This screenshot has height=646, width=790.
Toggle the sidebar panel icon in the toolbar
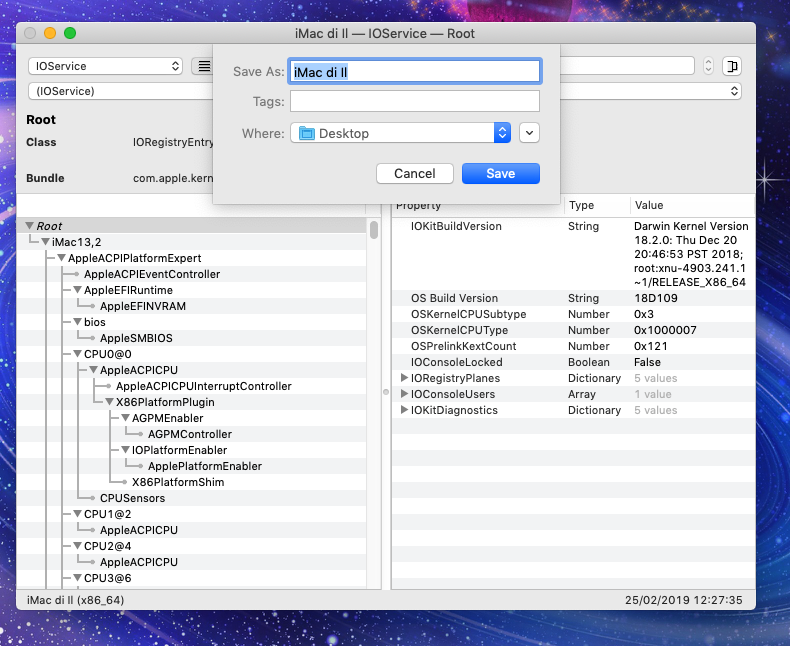click(x=732, y=66)
